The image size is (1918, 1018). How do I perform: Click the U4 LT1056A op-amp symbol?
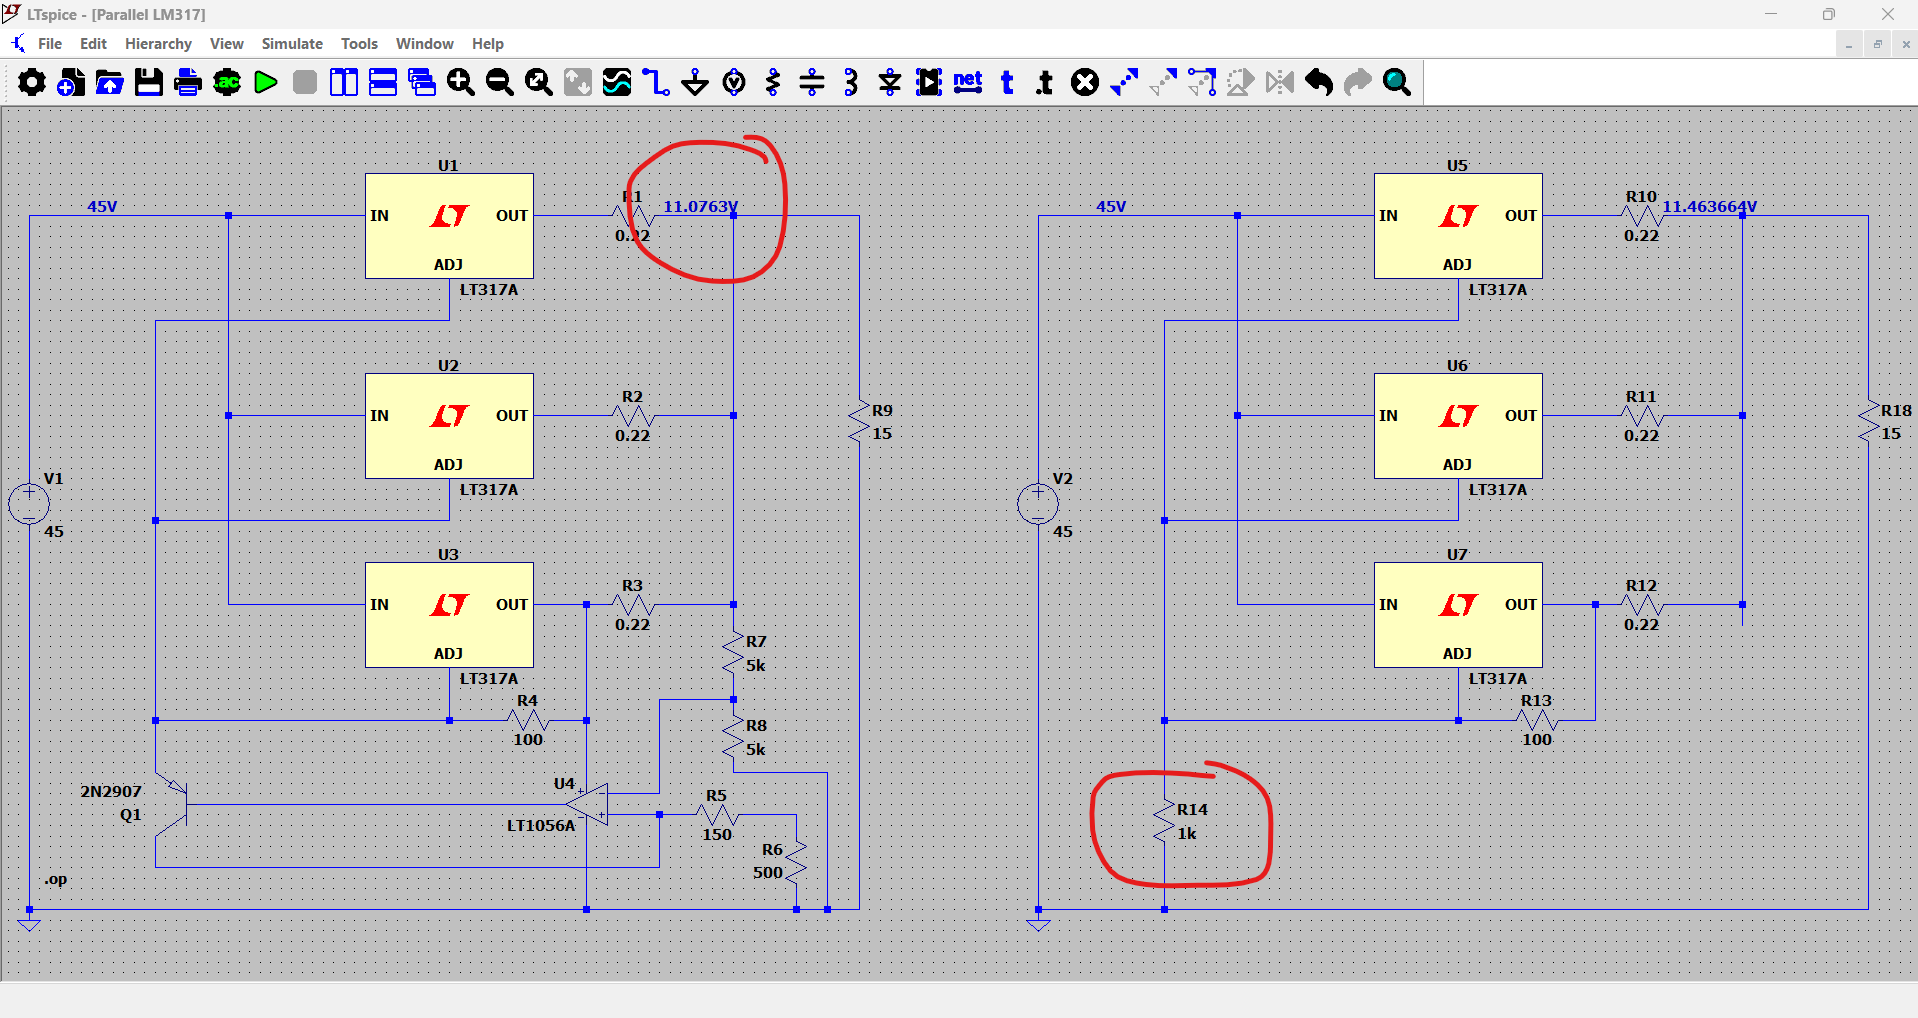coord(588,804)
